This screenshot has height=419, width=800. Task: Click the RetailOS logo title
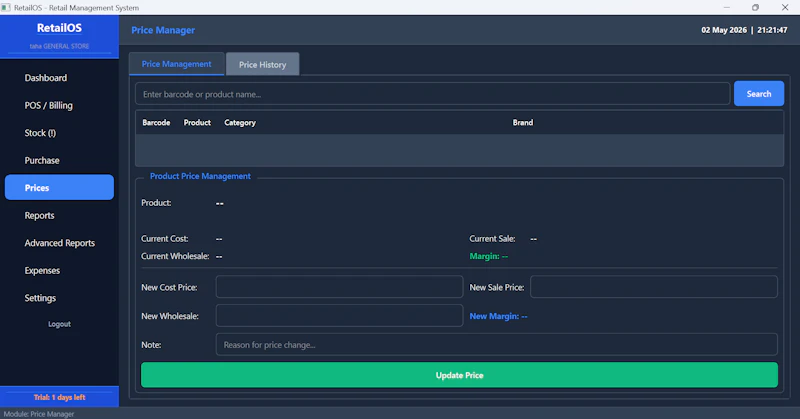click(59, 28)
